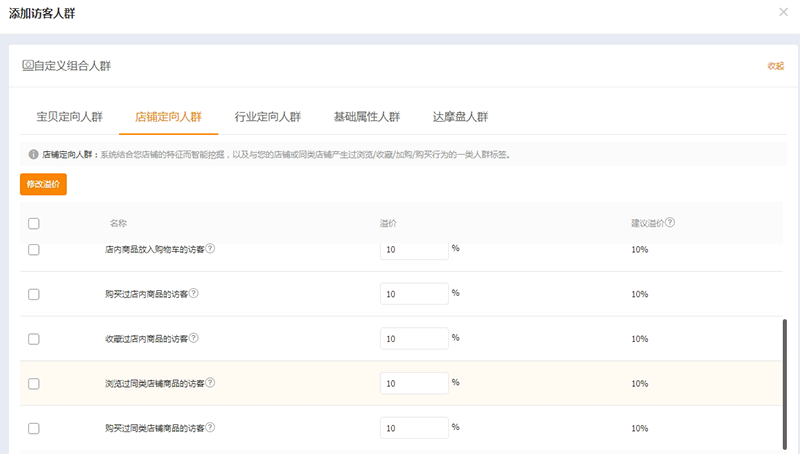Click the 溢价 input for 收藏过店内商品的访客

(413, 339)
